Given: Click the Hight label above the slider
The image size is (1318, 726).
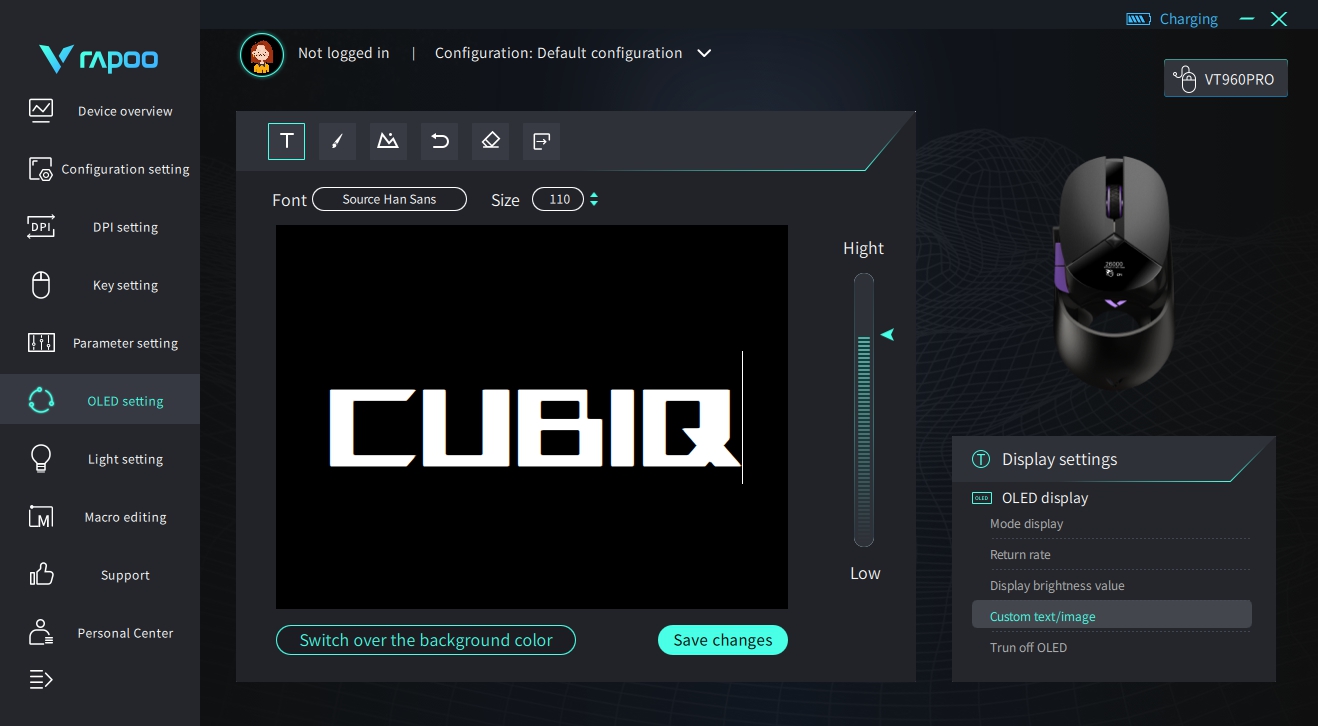Looking at the screenshot, I should pyautogui.click(x=864, y=248).
